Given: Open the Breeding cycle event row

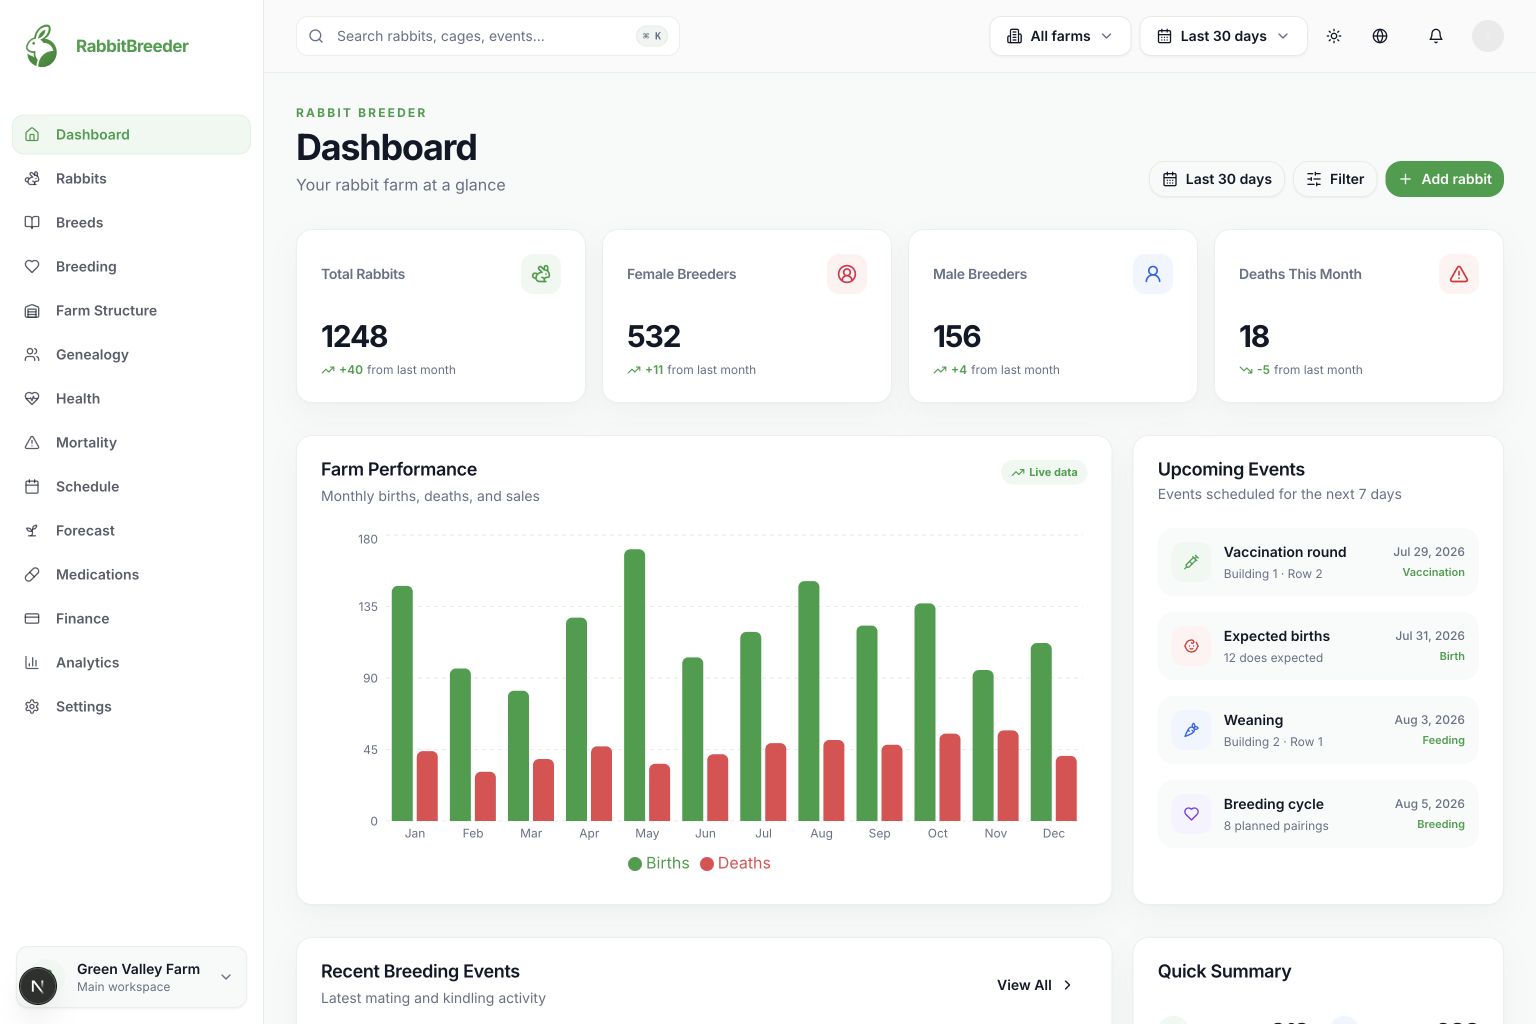Looking at the screenshot, I should click(1318, 814).
